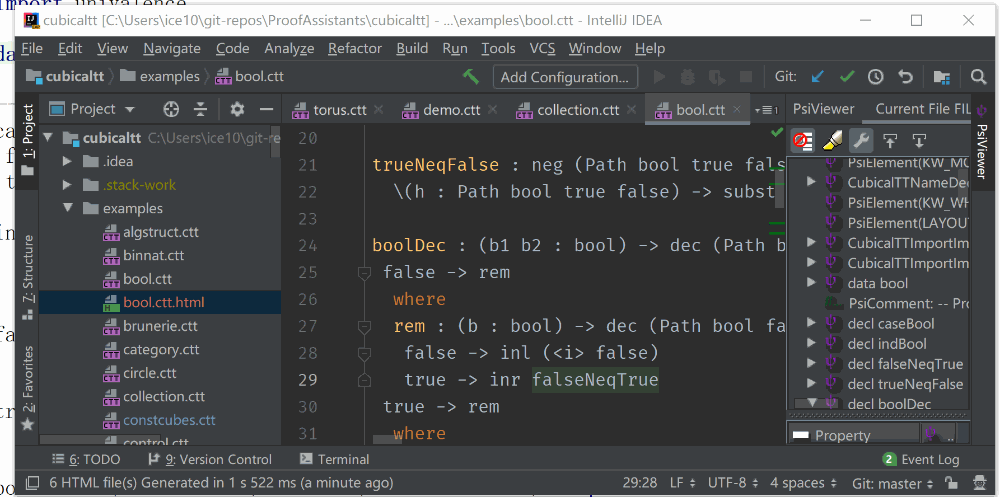Close the bool.ctt editor tab
The width and height of the screenshot is (1000, 497).
click(738, 110)
